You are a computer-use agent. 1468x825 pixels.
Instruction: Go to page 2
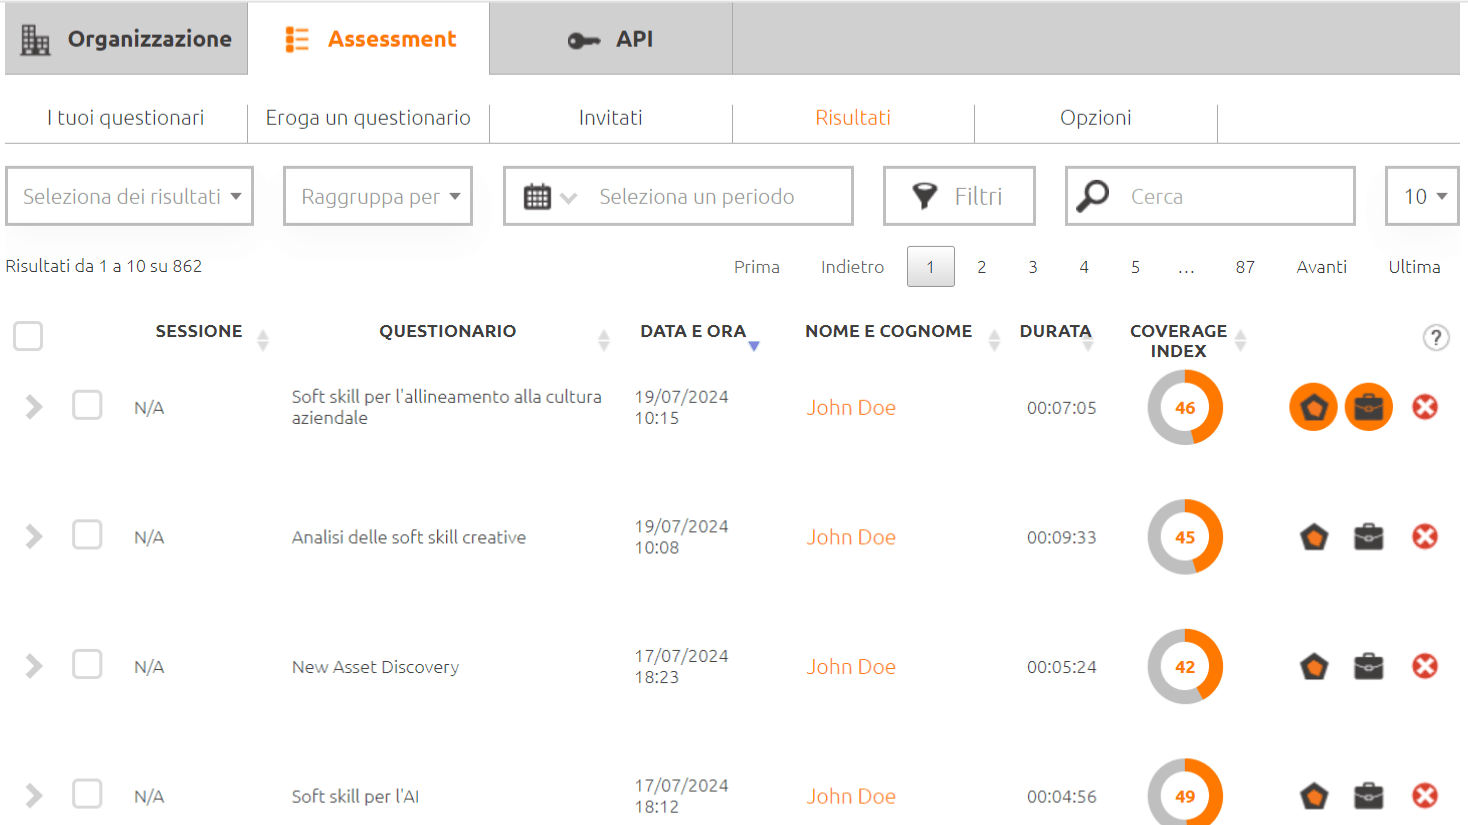click(x=982, y=267)
